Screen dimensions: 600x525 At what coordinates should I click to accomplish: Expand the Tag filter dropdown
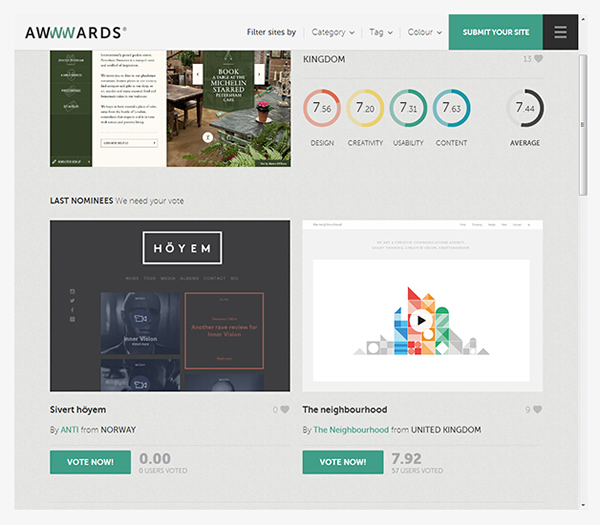pyautogui.click(x=381, y=32)
